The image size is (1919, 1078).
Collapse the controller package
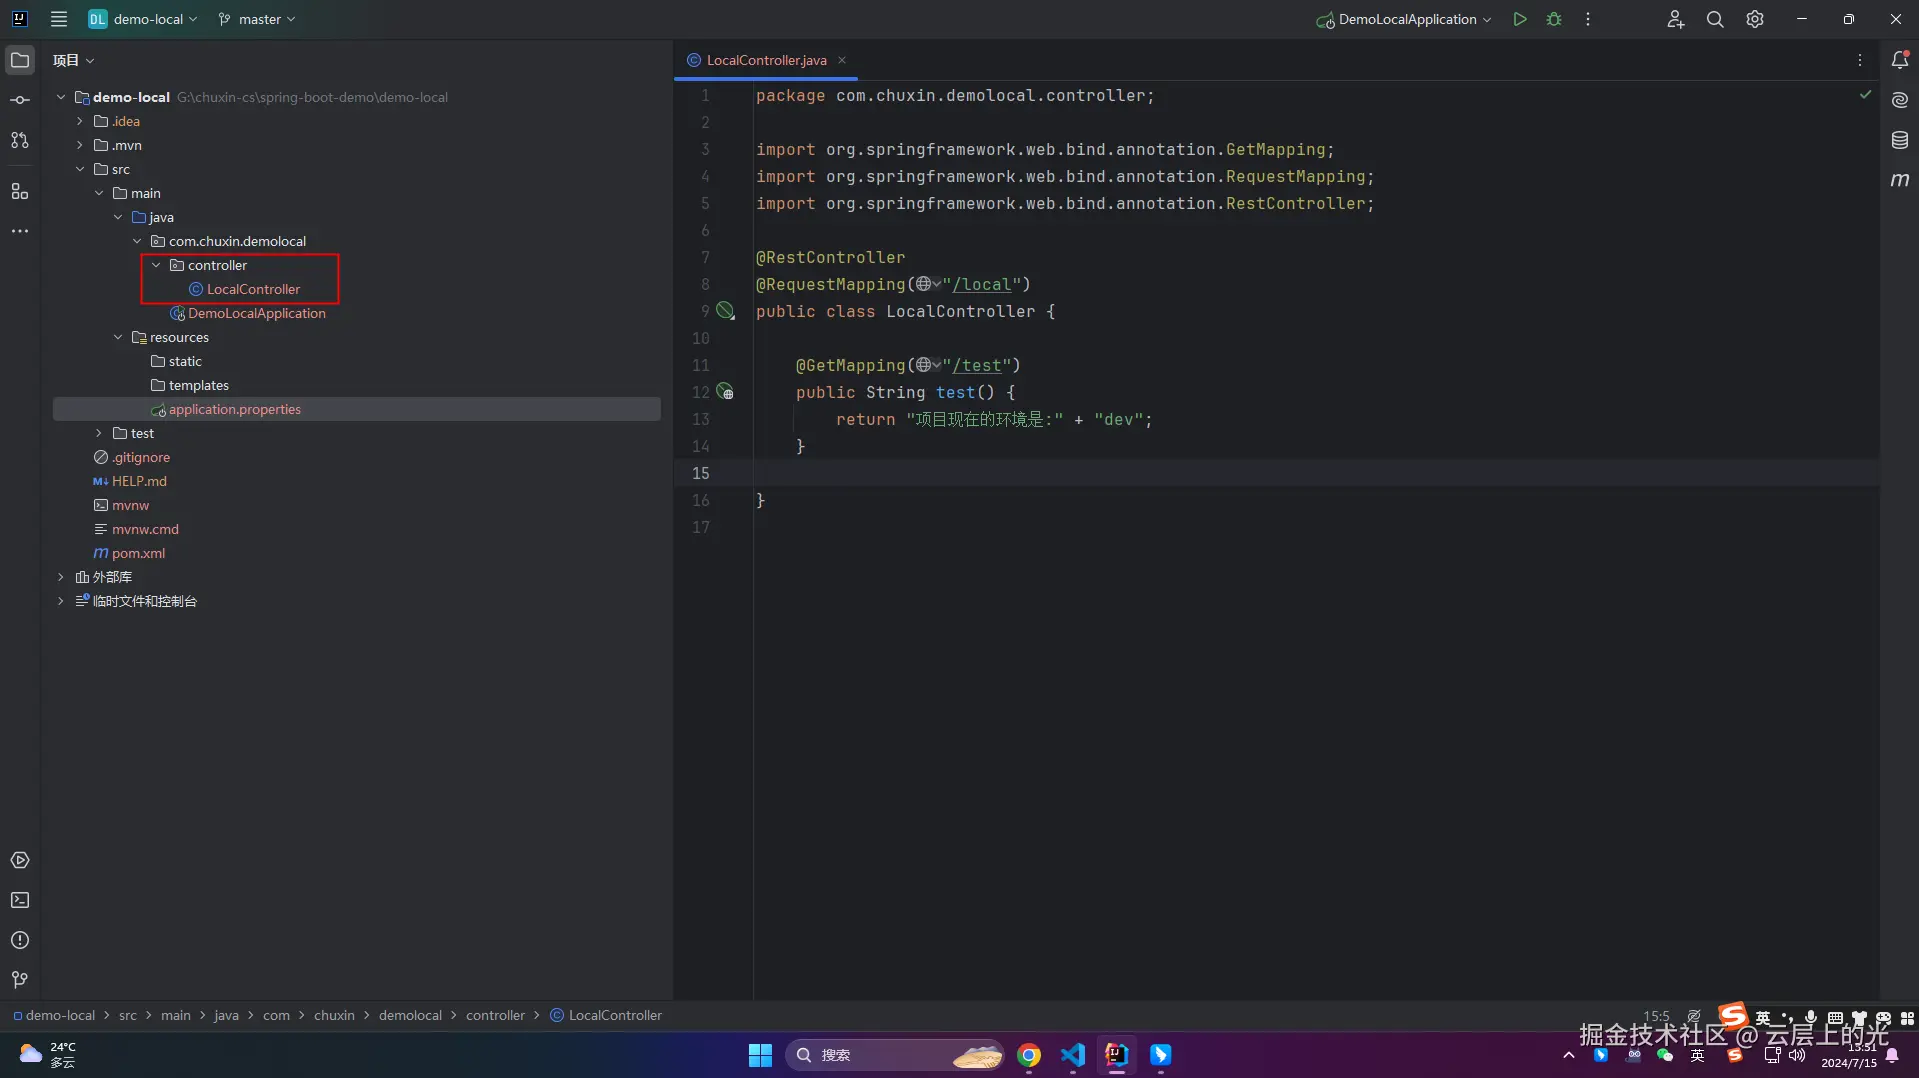156,265
